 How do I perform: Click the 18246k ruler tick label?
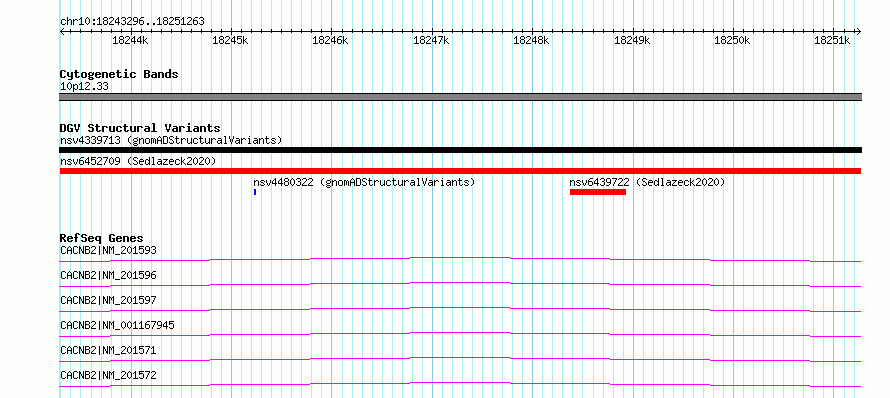(x=330, y=40)
